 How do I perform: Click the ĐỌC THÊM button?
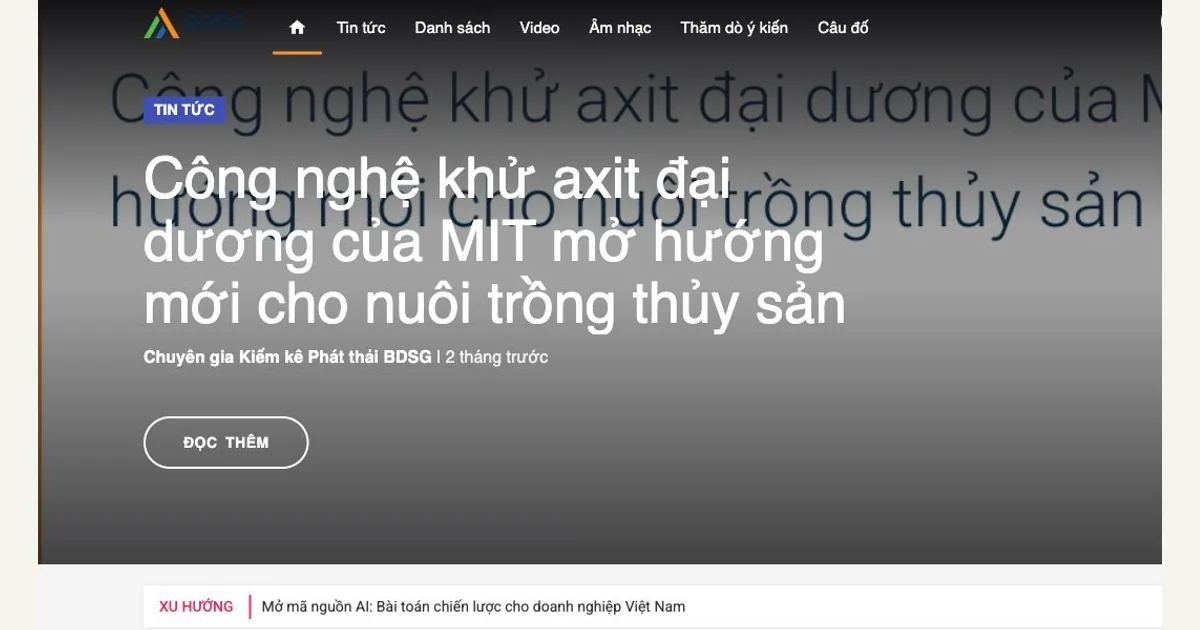coord(226,442)
